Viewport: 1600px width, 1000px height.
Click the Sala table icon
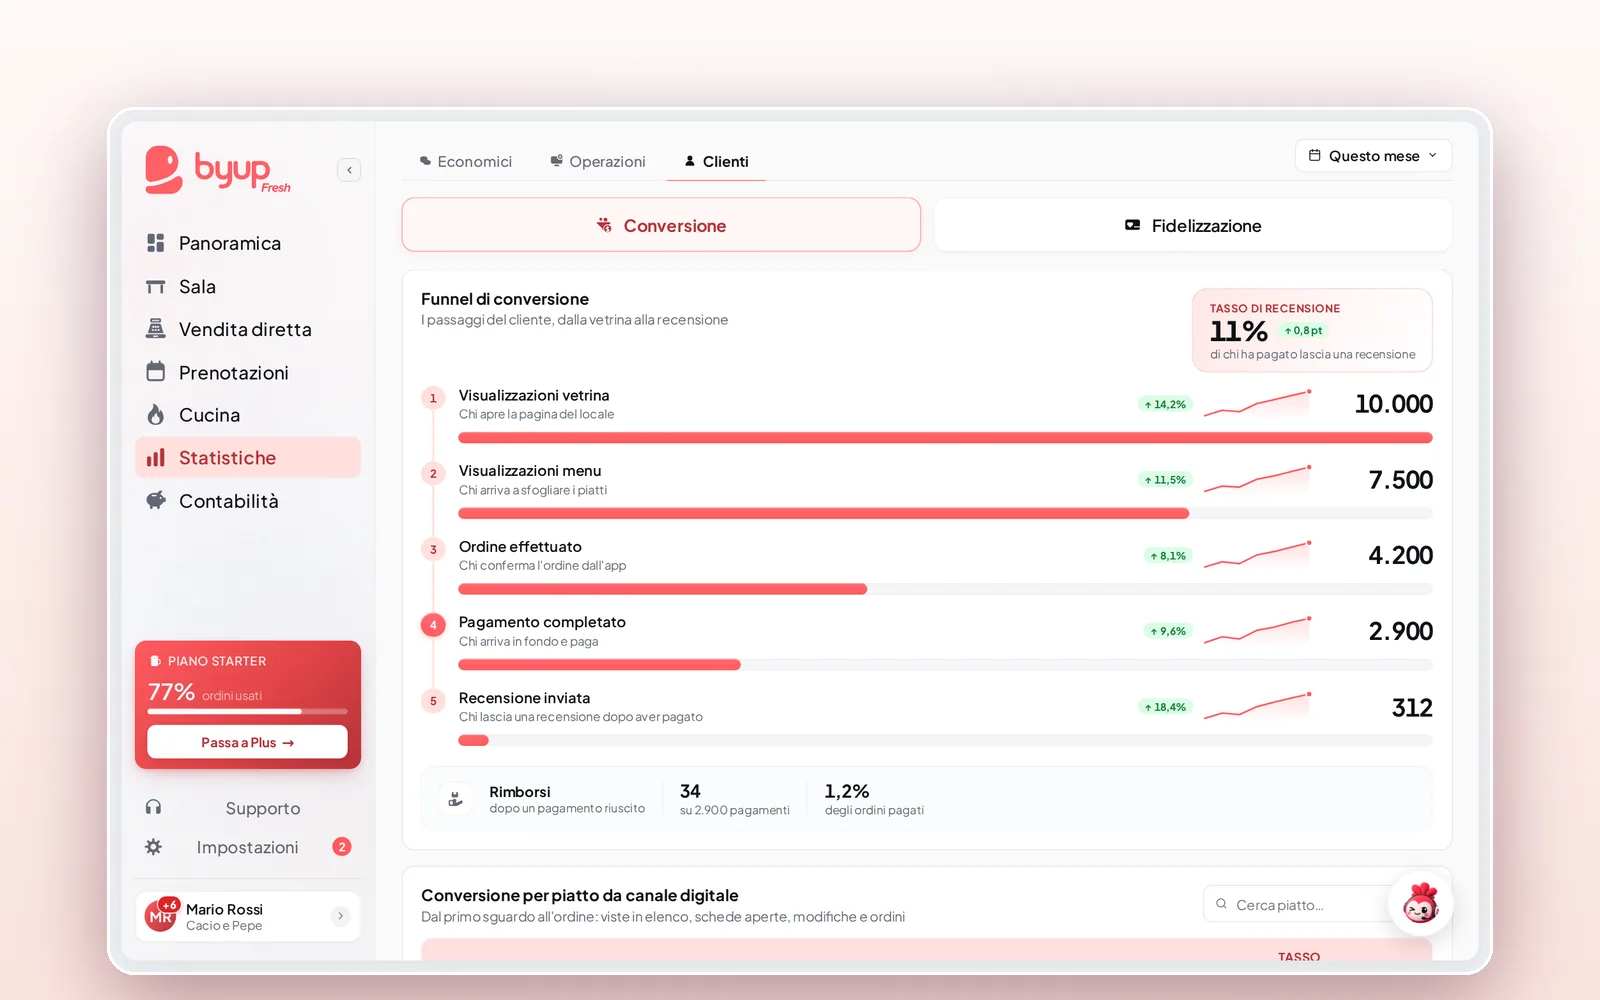[x=155, y=287]
